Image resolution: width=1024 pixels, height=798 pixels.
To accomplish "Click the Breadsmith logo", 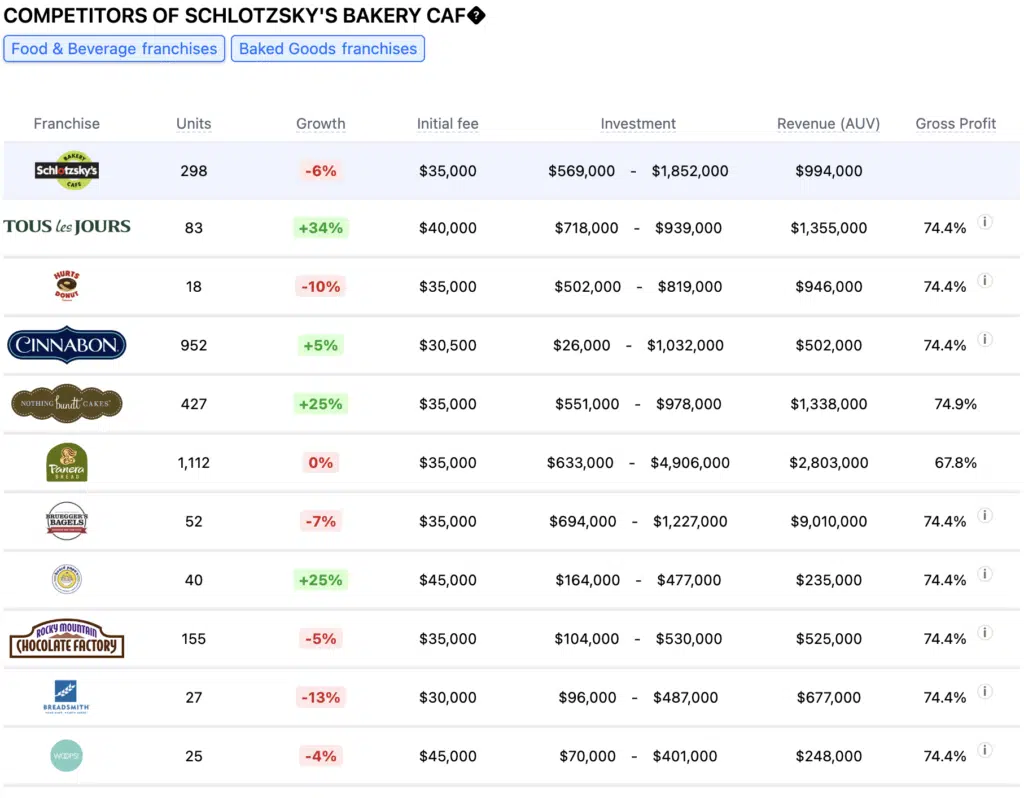I will 67,697.
